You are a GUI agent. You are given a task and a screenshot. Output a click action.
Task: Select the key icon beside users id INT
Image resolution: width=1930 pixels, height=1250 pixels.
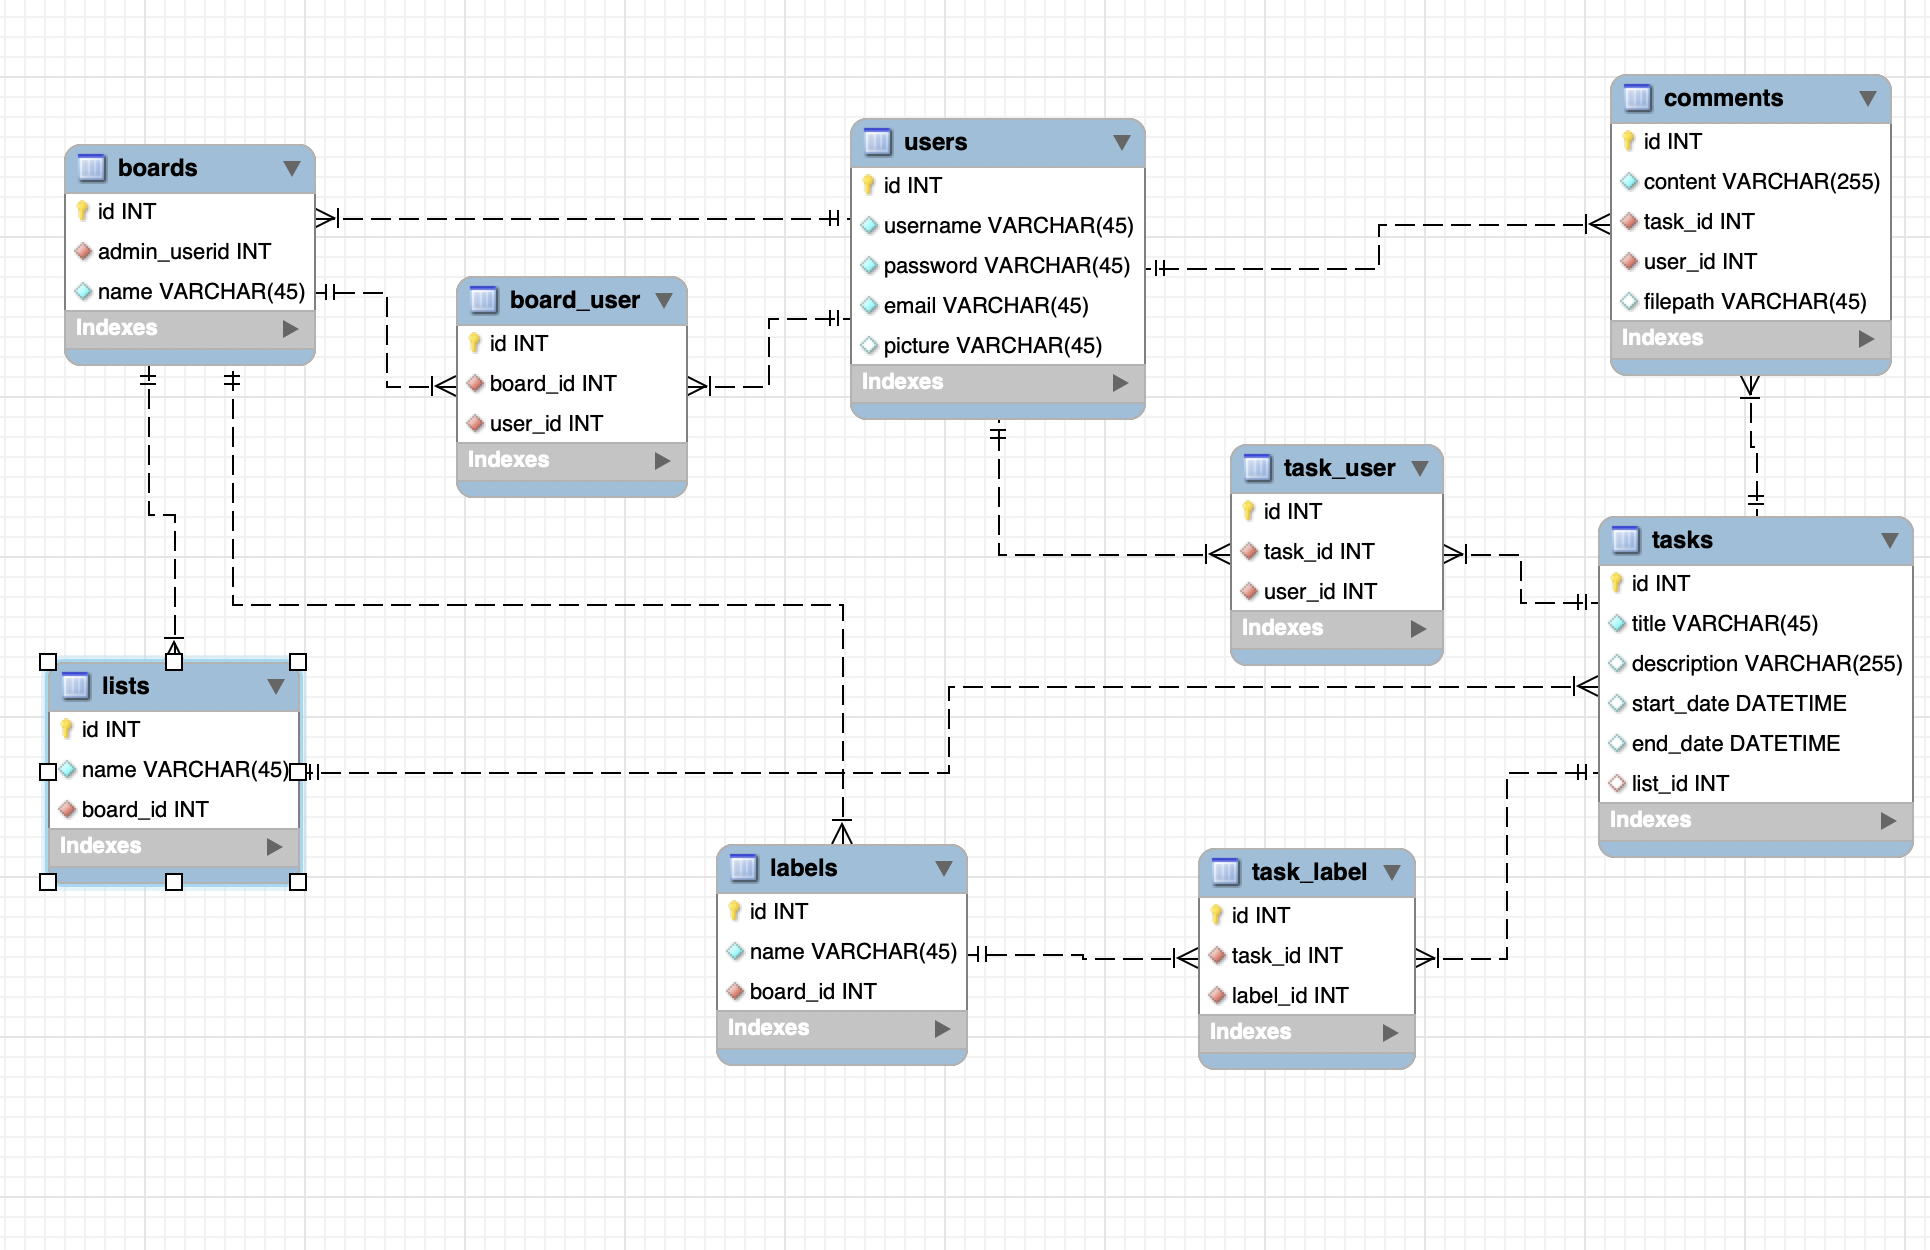pos(869,185)
